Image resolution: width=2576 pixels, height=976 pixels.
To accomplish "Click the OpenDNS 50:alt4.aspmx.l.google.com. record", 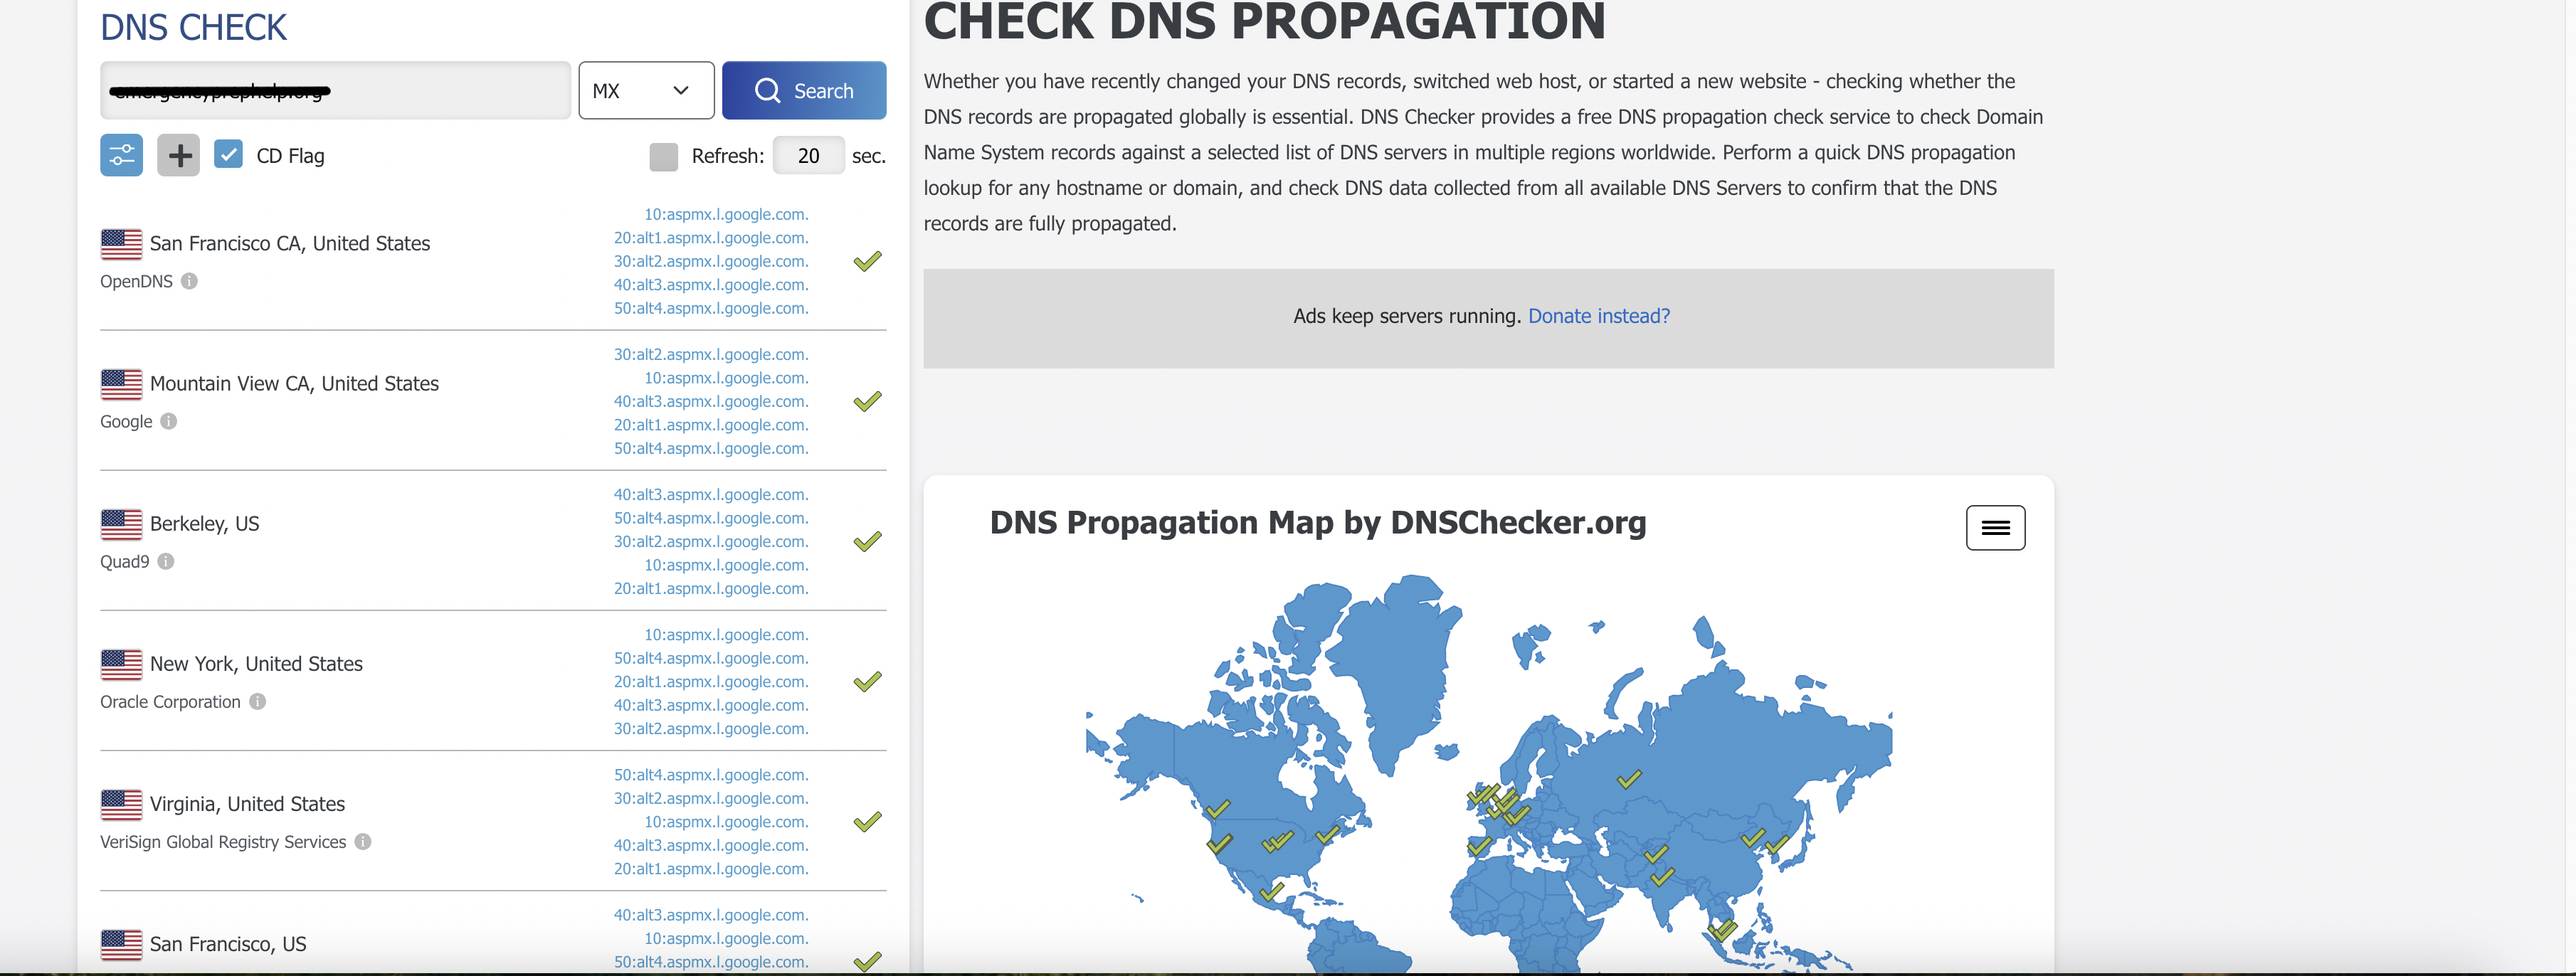I will click(x=711, y=308).
